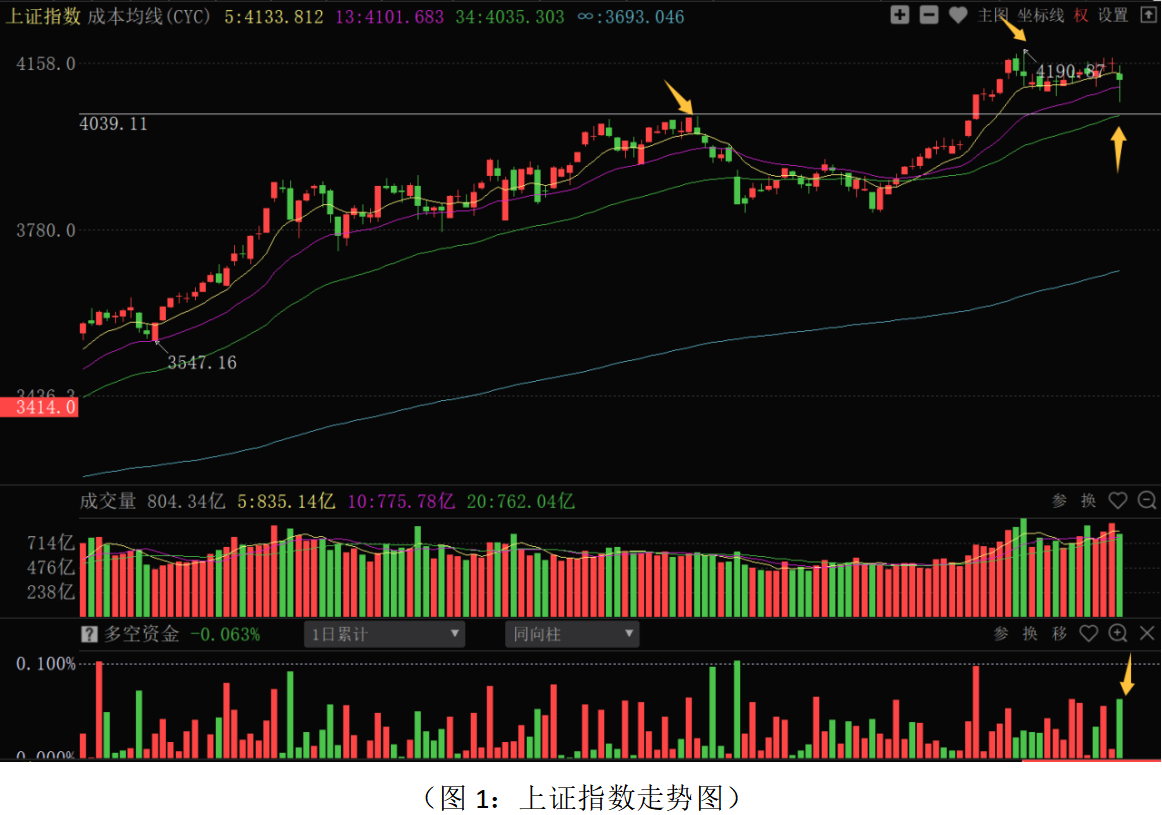The image size is (1162, 815).
Task: Click the plus zoom-in icon at chart top
Action: pos(900,15)
